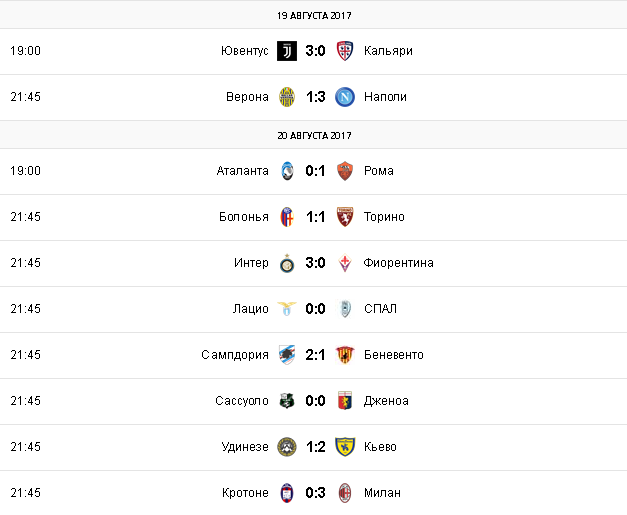627x515 pixels.
Task: Click the Juventus club logo
Action: tap(287, 51)
